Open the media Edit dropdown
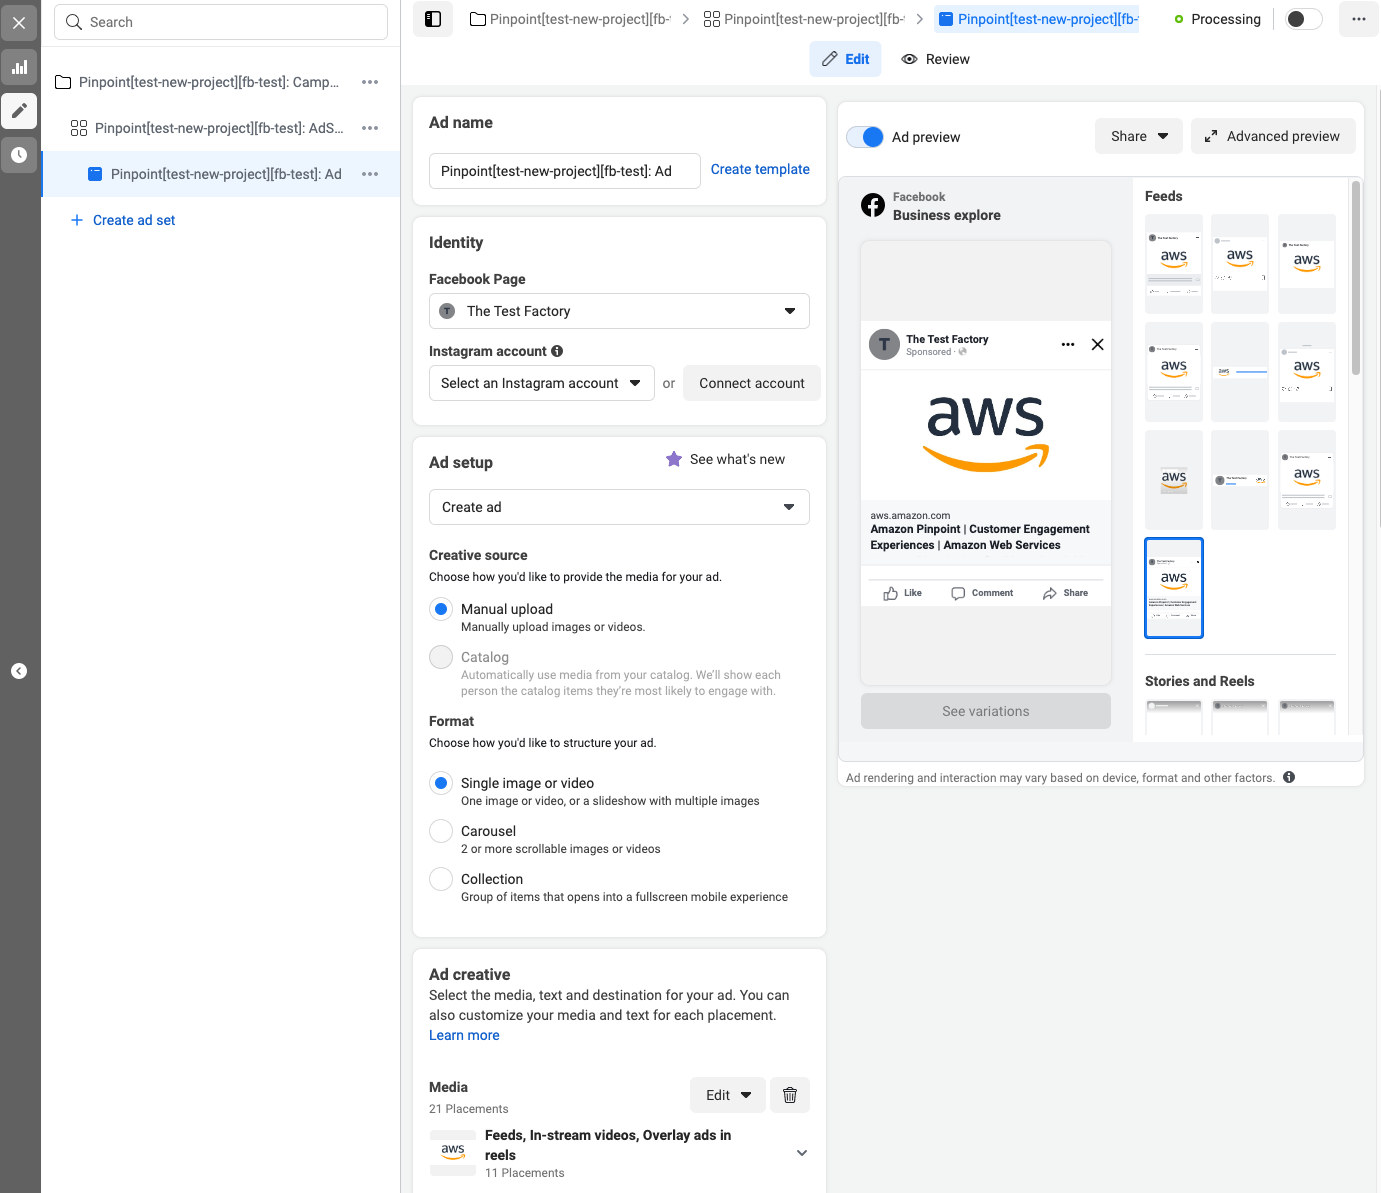1381x1193 pixels. click(x=728, y=1095)
